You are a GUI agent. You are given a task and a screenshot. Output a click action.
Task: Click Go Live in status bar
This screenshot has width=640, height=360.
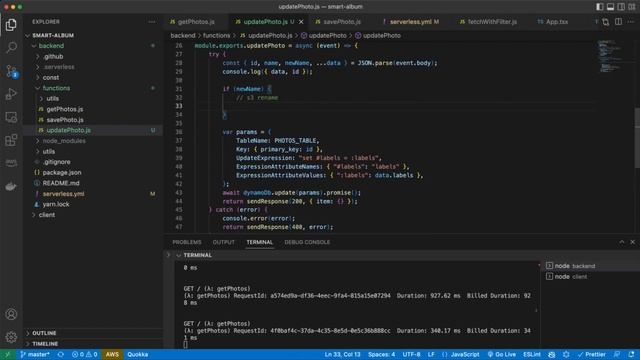click(x=502, y=354)
